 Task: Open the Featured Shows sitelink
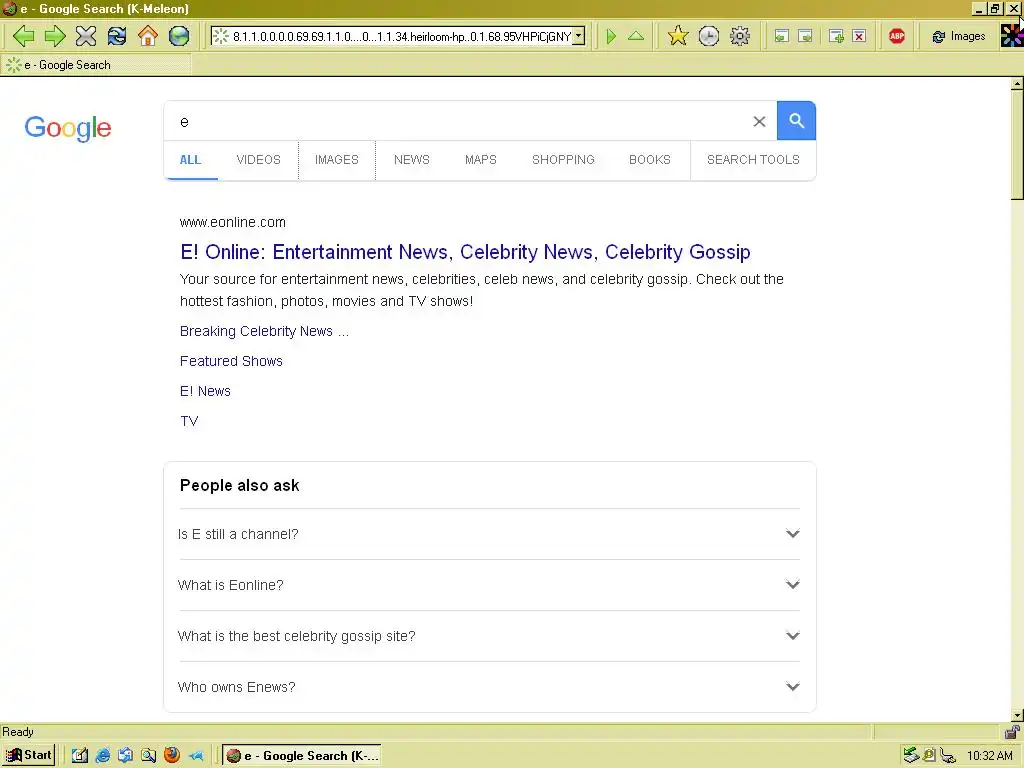coord(231,361)
